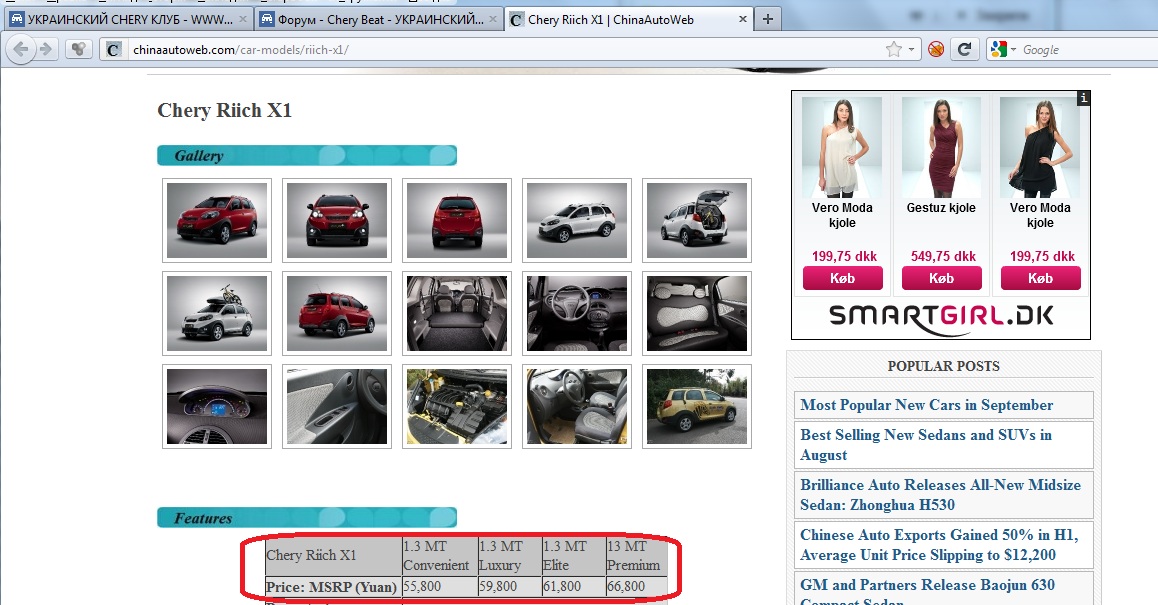The width and height of the screenshot is (1158, 605).
Task: Click the Chery Riich X1 page heading
Action: point(225,111)
